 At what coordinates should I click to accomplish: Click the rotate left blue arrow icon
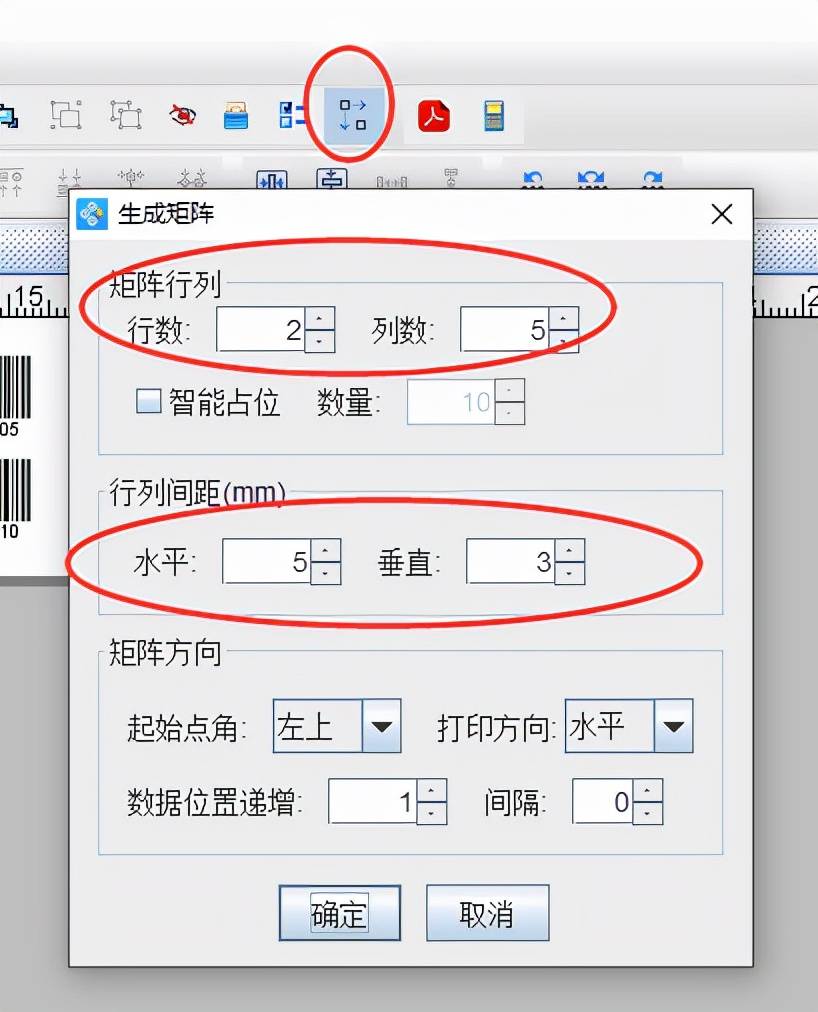click(x=533, y=179)
